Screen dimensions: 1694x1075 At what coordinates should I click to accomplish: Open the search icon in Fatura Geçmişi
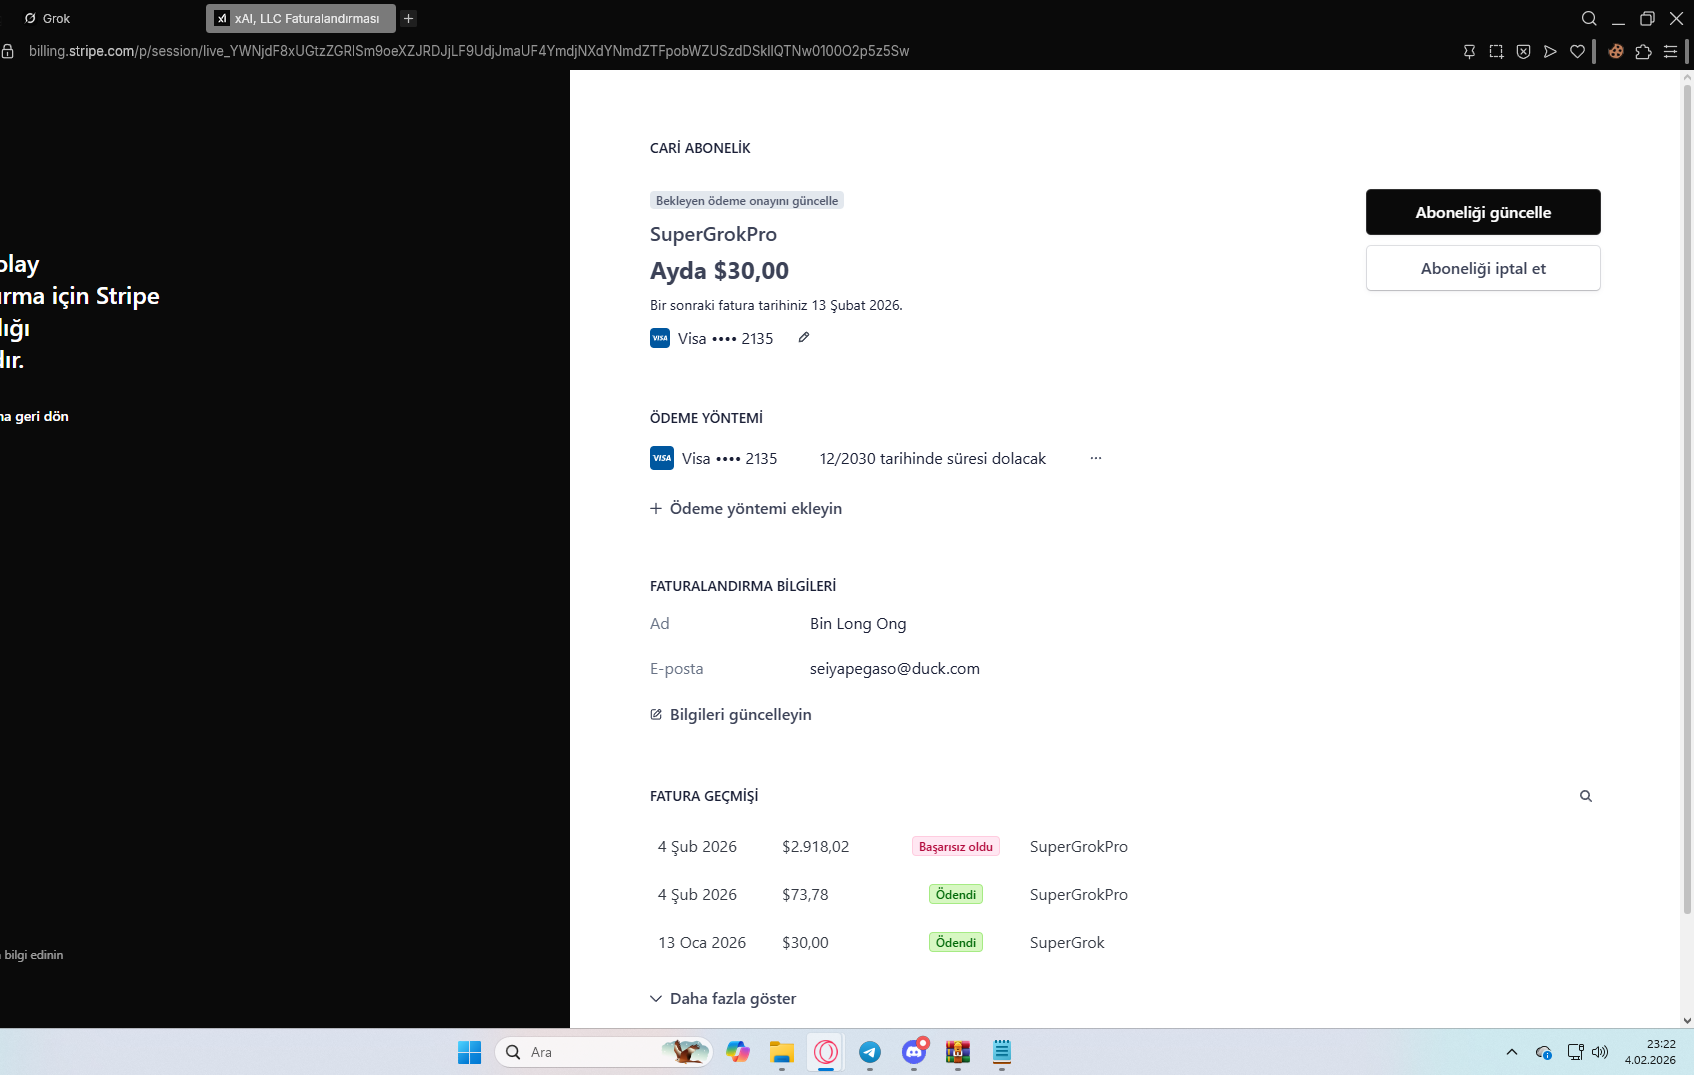pos(1585,796)
